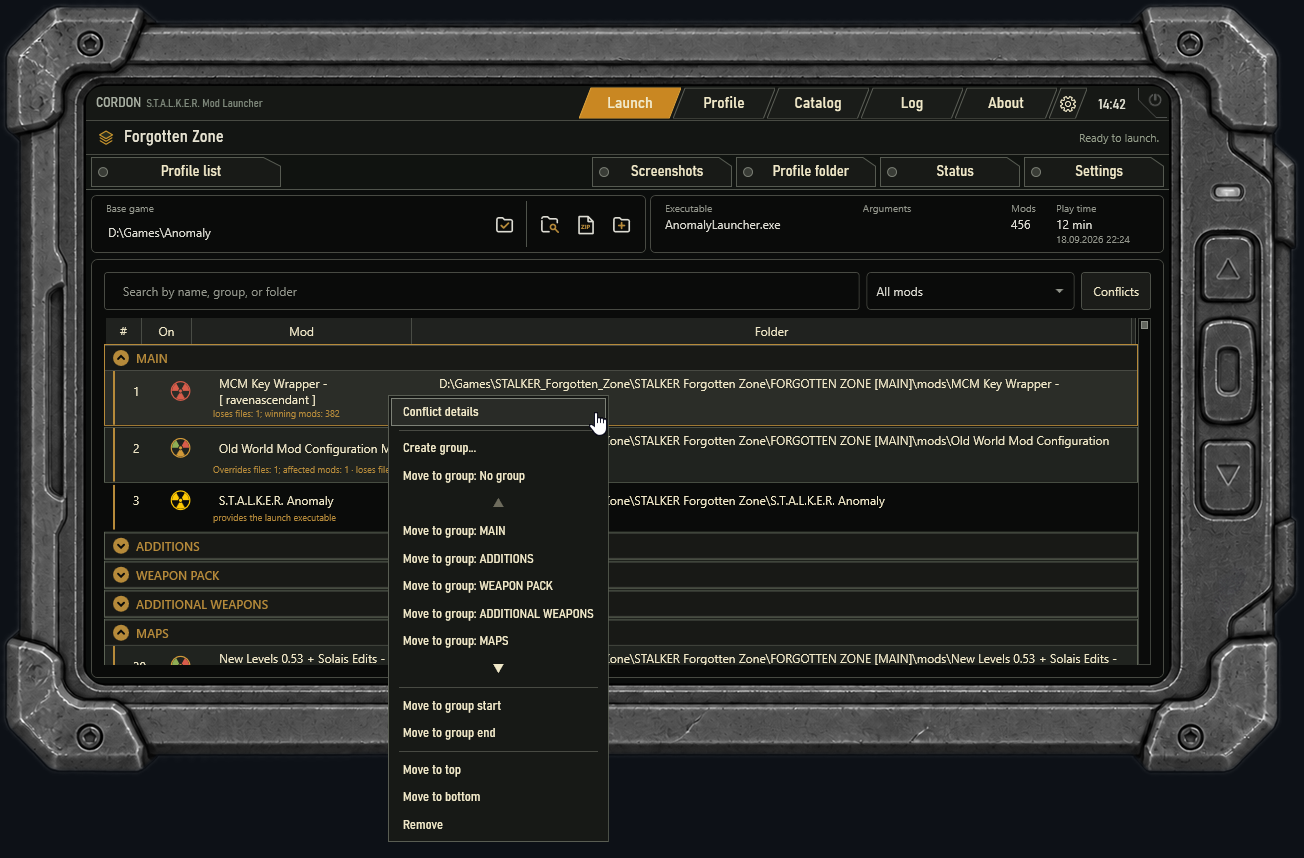1304x858 pixels.
Task: Collapse the MAIN group
Action: click(x=121, y=358)
